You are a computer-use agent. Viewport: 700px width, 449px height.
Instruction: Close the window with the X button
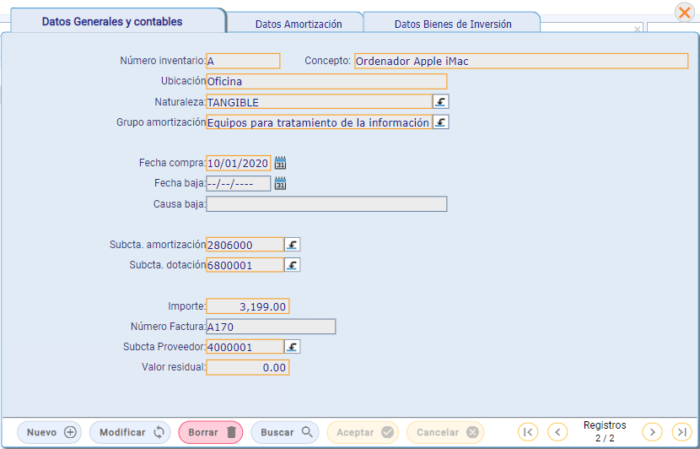(x=684, y=12)
